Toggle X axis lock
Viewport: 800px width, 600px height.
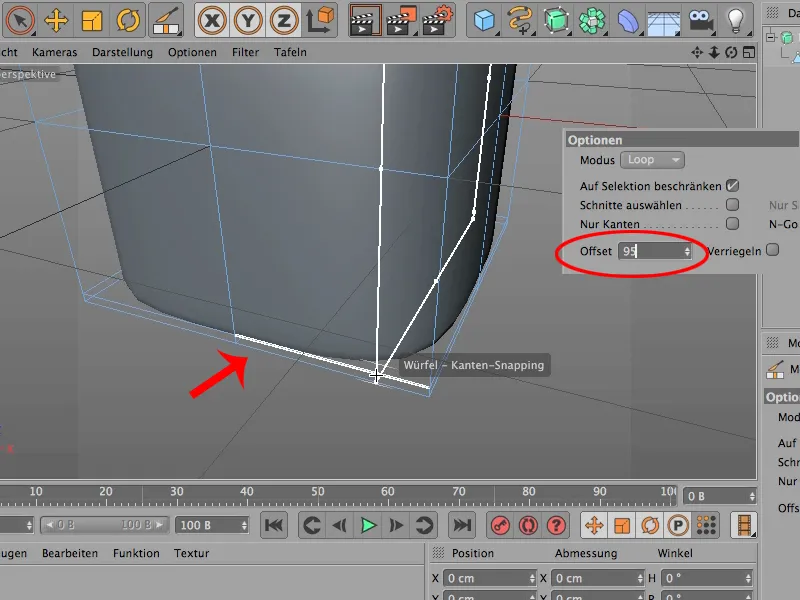(212, 20)
